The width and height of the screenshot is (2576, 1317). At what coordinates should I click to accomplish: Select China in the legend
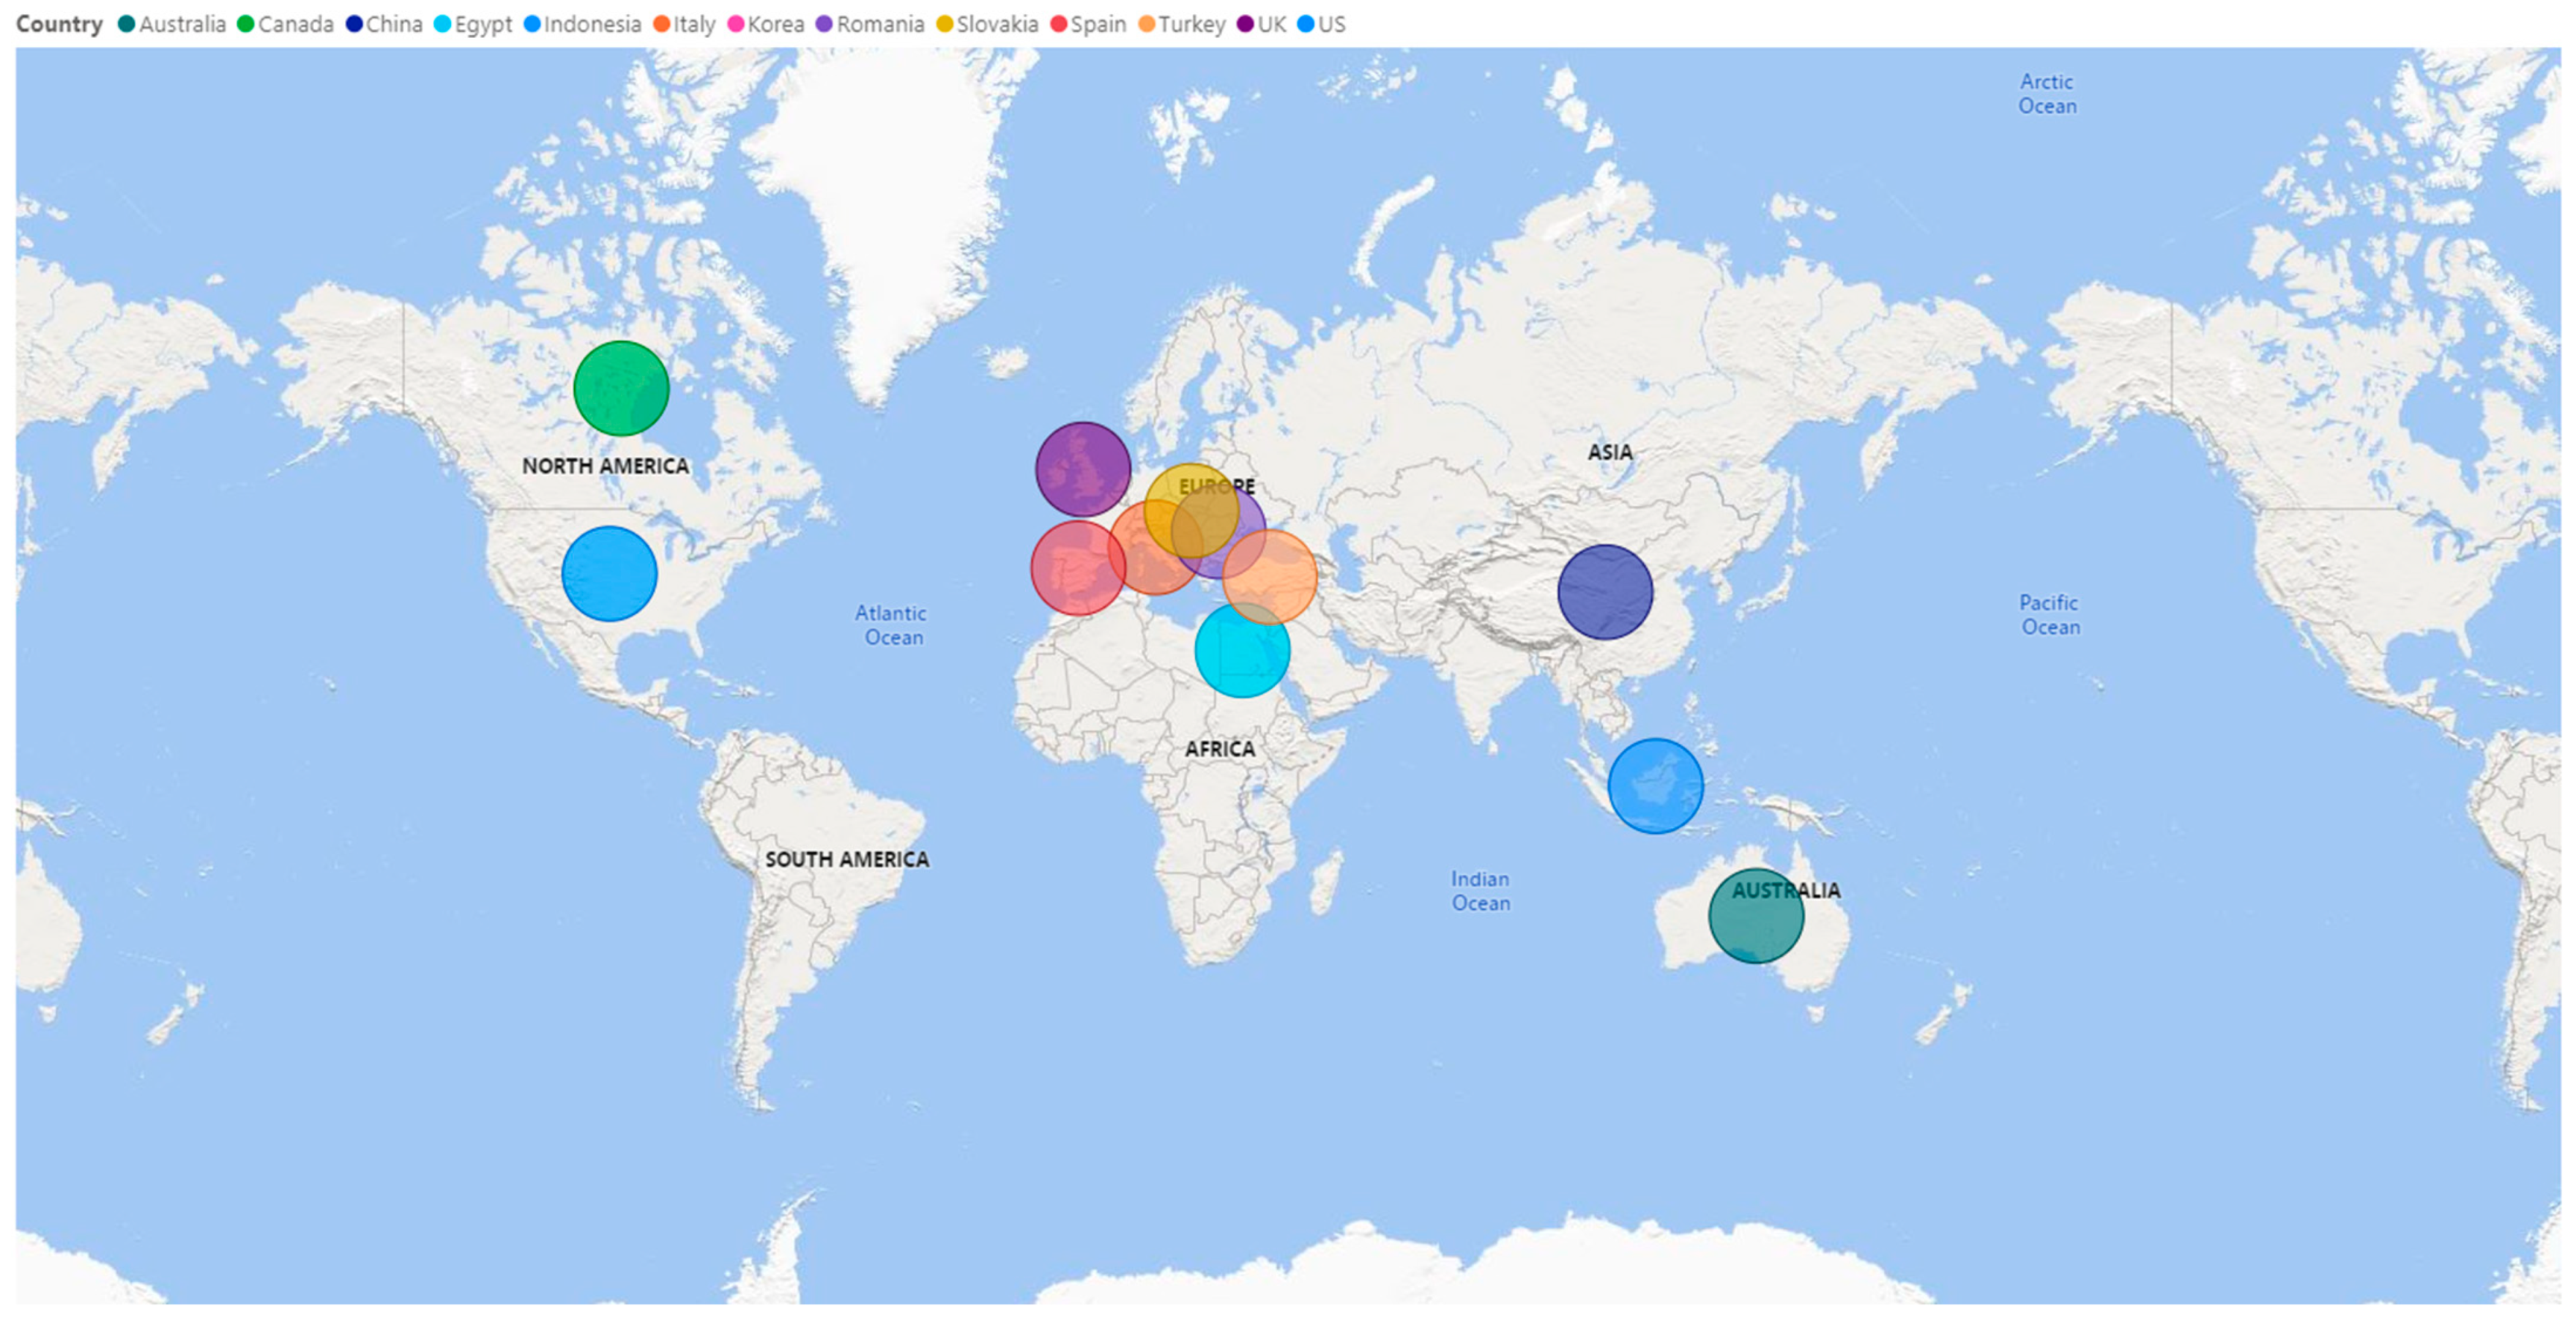[394, 24]
